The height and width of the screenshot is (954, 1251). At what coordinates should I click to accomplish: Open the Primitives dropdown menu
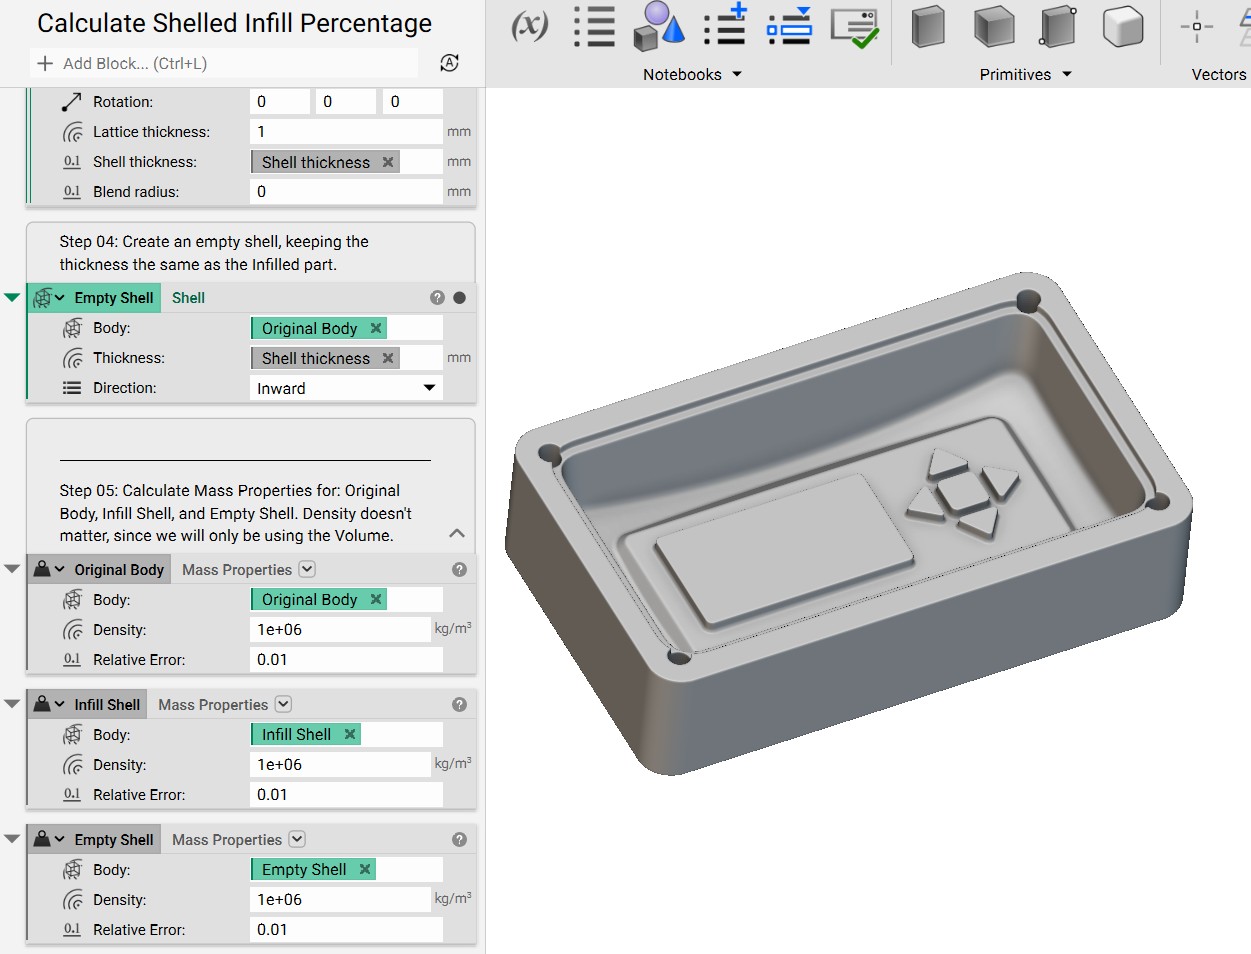click(x=1067, y=74)
